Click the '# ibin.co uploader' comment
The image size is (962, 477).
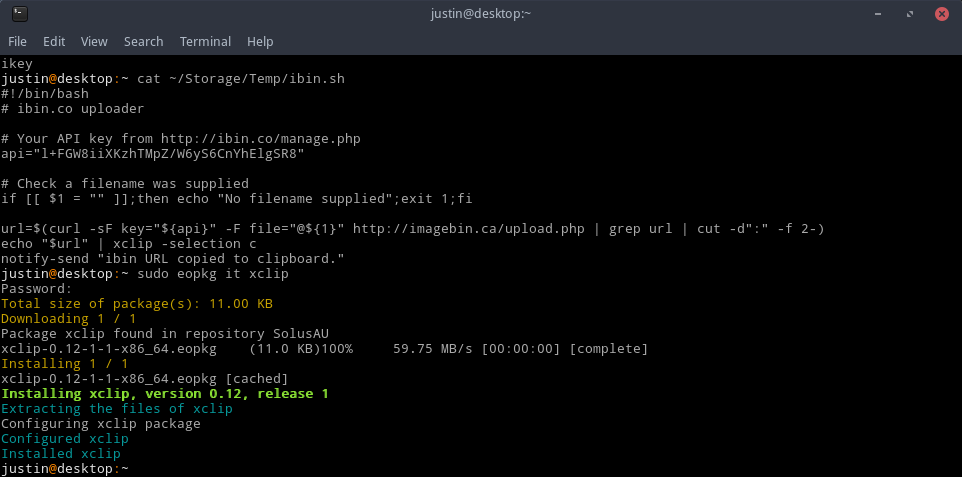[x=72, y=109]
